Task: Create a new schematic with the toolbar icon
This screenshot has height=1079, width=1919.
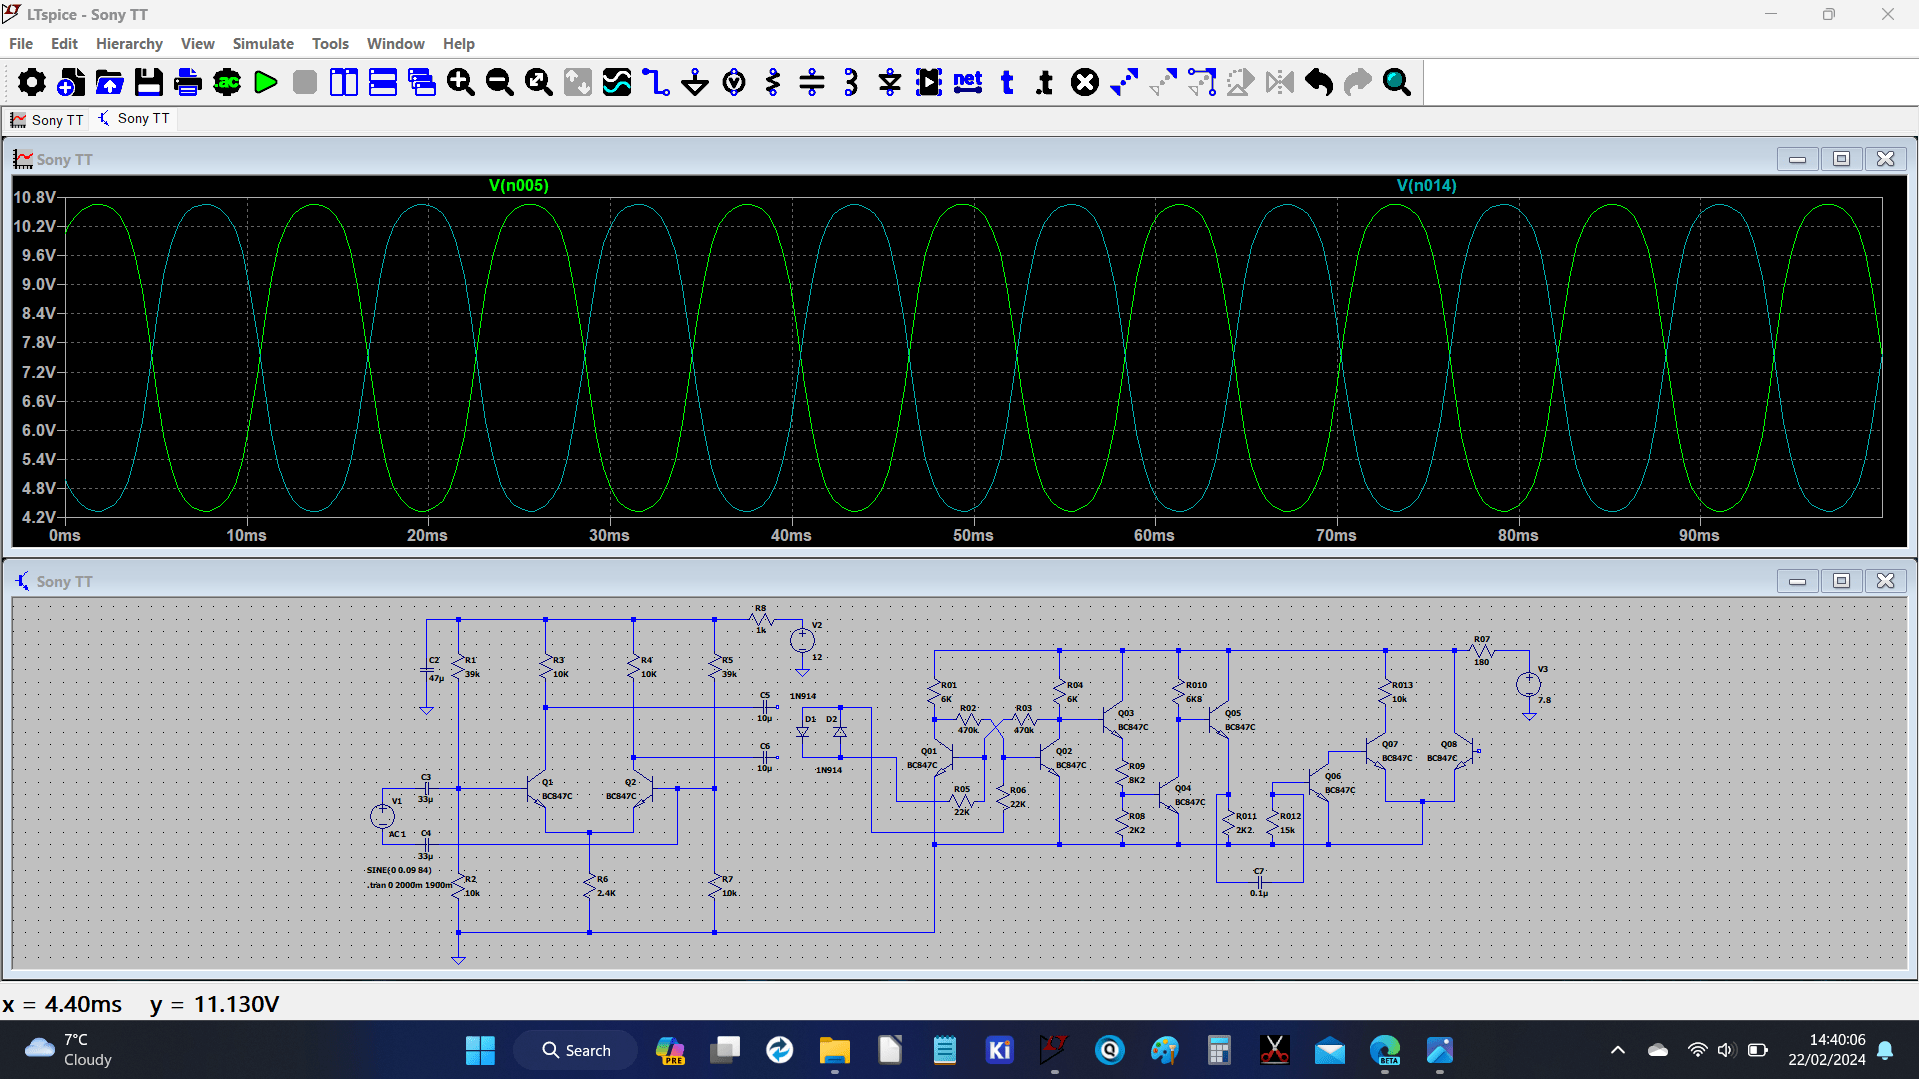Action: tap(70, 82)
